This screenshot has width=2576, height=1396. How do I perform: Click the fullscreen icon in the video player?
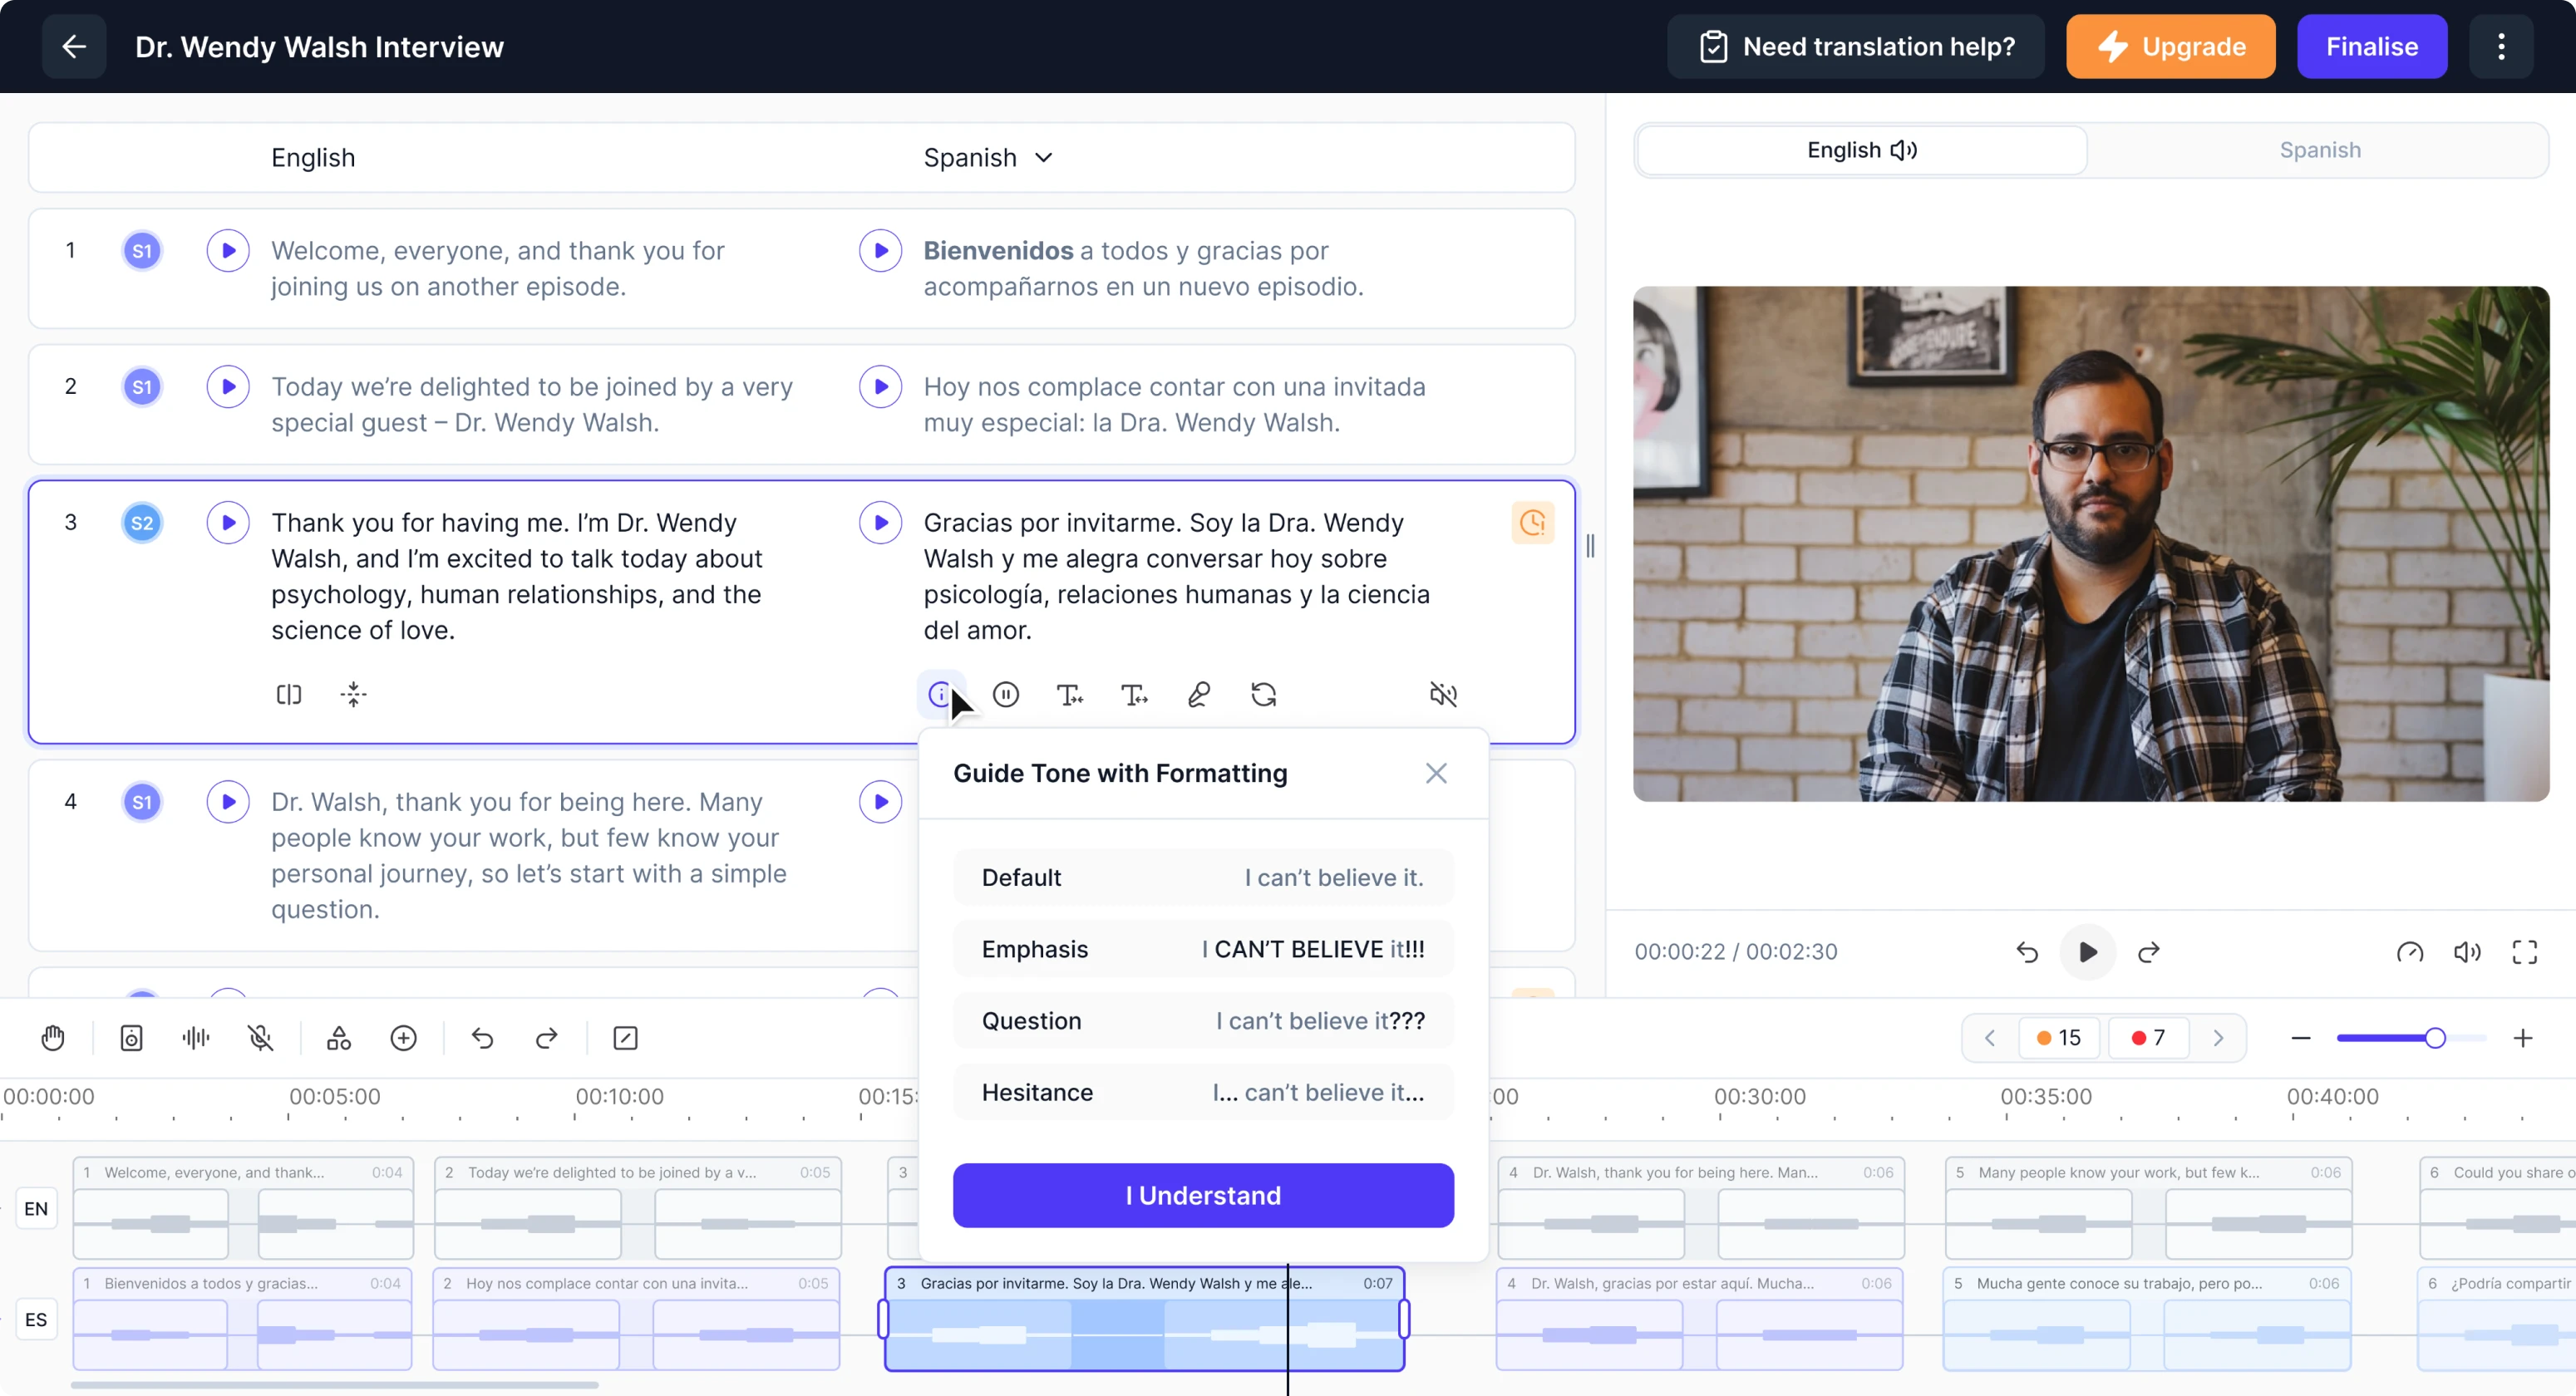point(2524,952)
